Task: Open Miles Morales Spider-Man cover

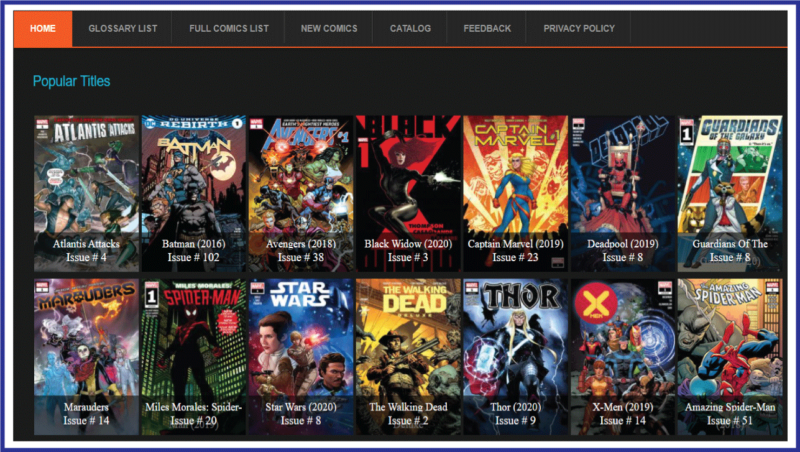Action: point(193,357)
